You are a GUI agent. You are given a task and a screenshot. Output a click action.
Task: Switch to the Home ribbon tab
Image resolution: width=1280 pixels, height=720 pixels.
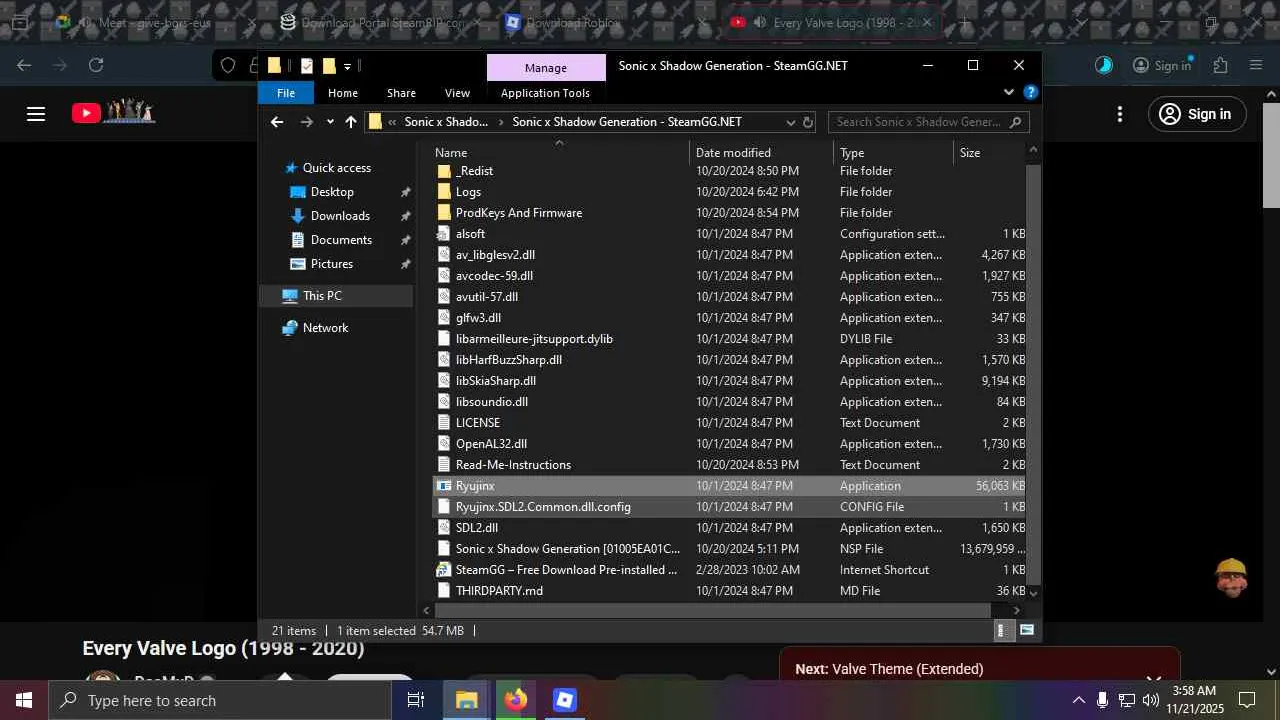(343, 93)
